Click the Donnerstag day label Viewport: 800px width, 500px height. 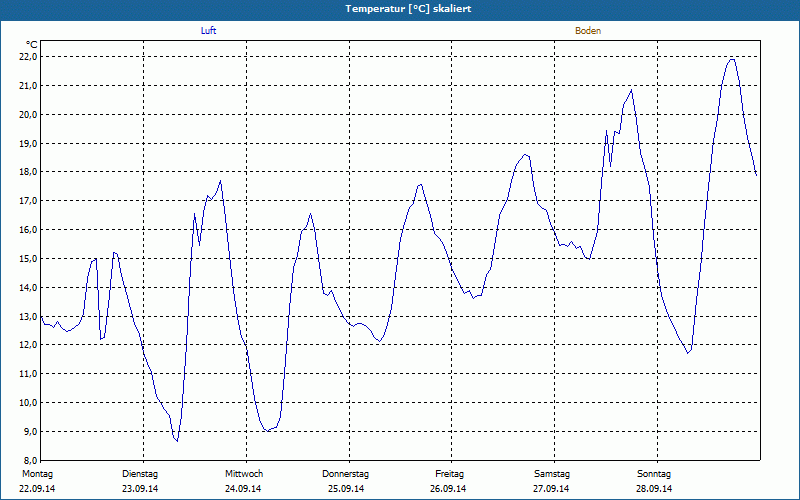pos(345,474)
